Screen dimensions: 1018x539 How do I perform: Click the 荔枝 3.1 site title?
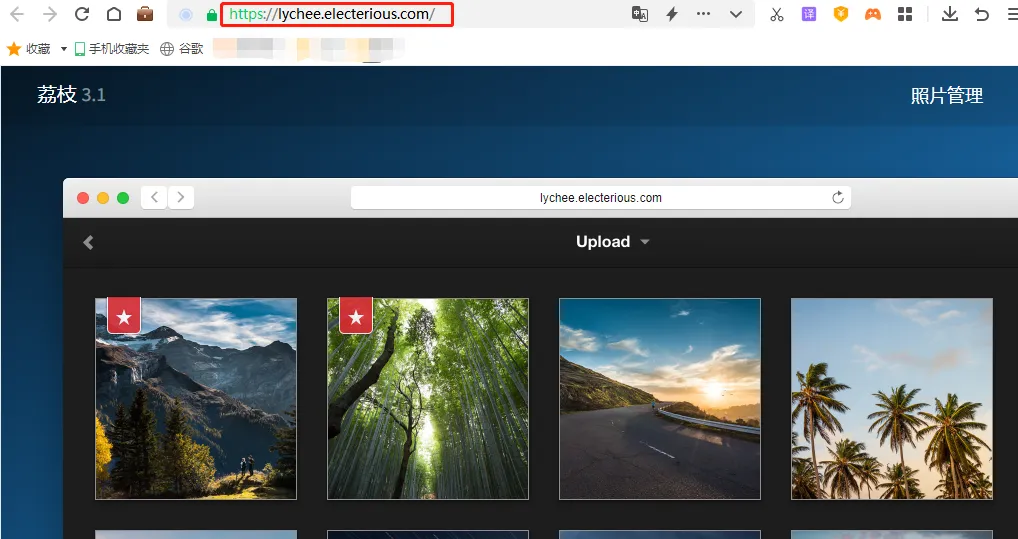(71, 95)
